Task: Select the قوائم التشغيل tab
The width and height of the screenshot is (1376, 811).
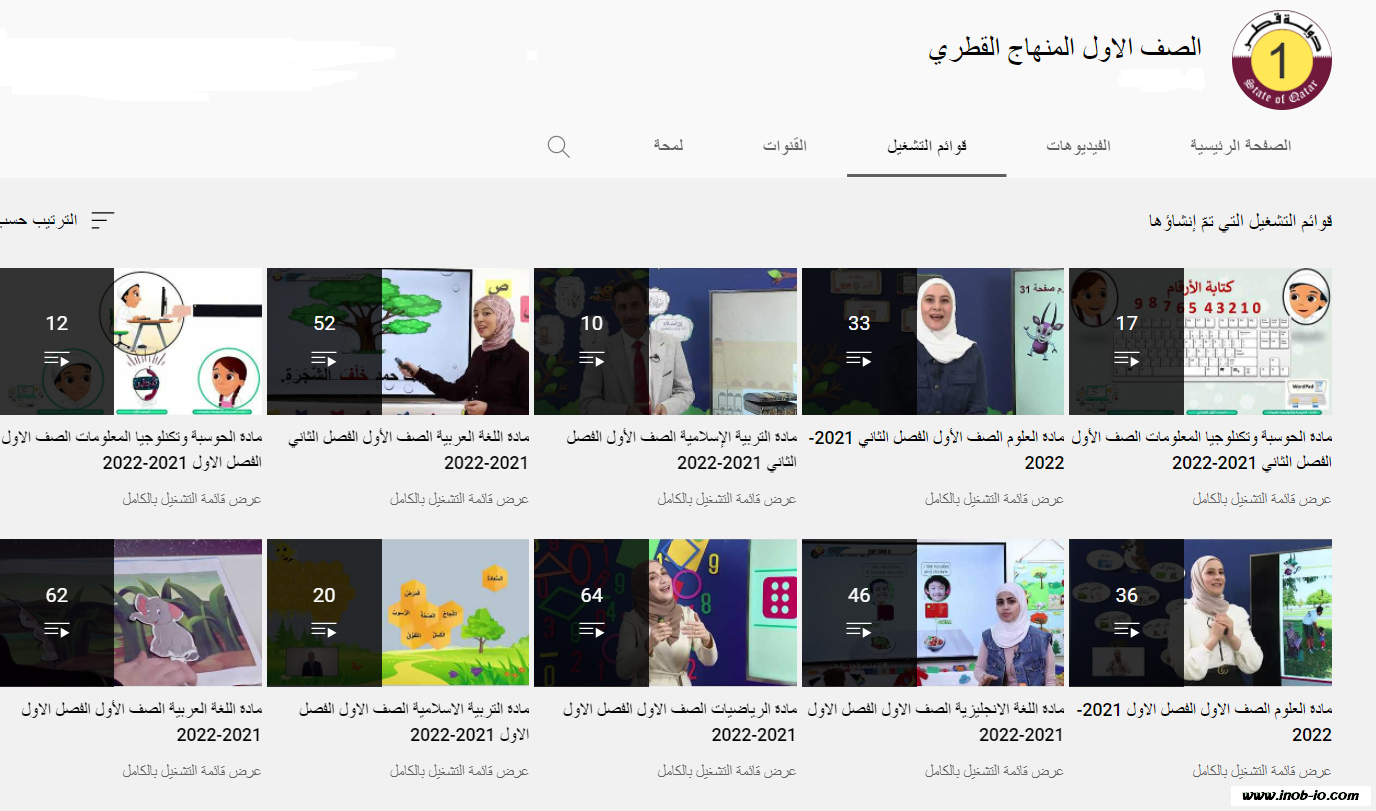Action: 926,146
